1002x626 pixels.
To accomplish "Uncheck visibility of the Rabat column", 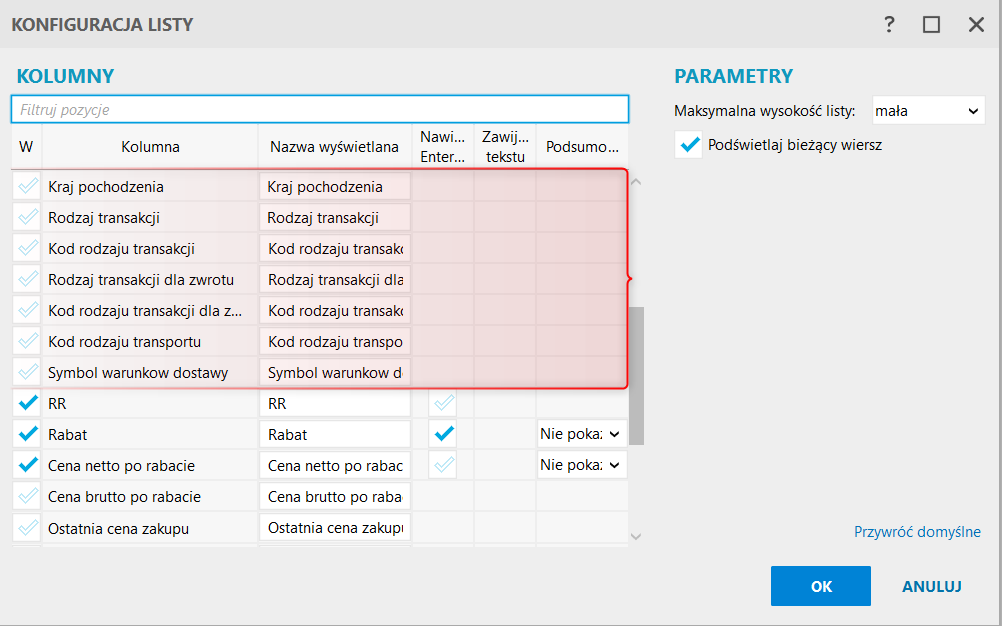I will pyautogui.click(x=28, y=435).
